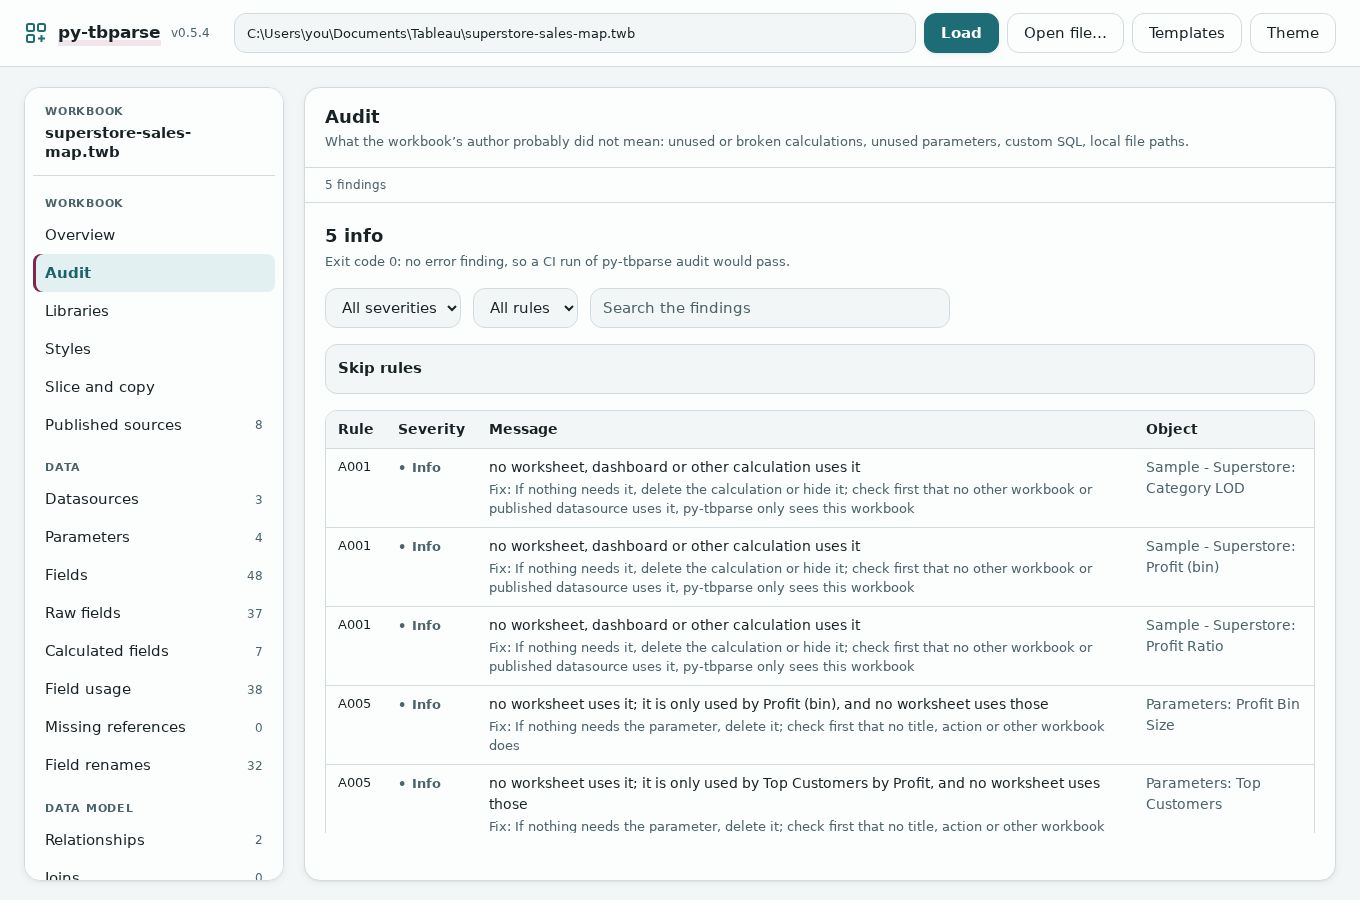Open Parameters in the sidebar

pos(154,537)
